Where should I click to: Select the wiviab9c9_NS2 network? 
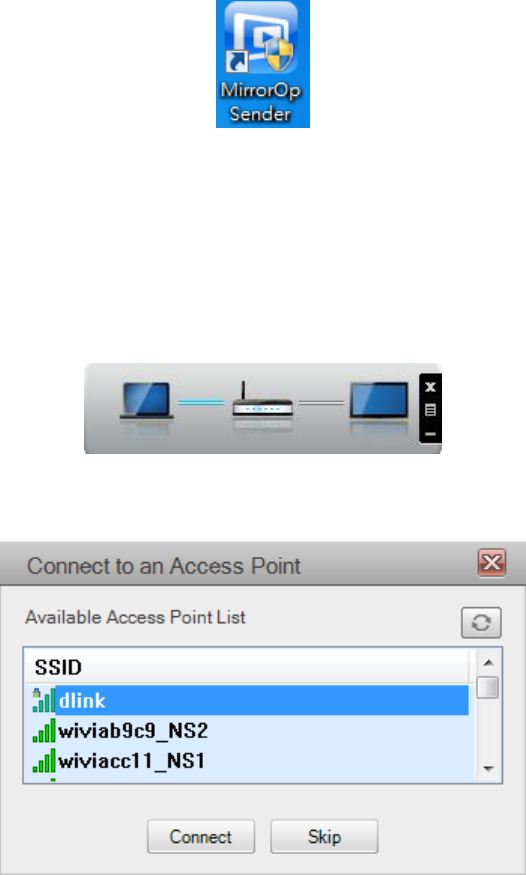pos(246,730)
